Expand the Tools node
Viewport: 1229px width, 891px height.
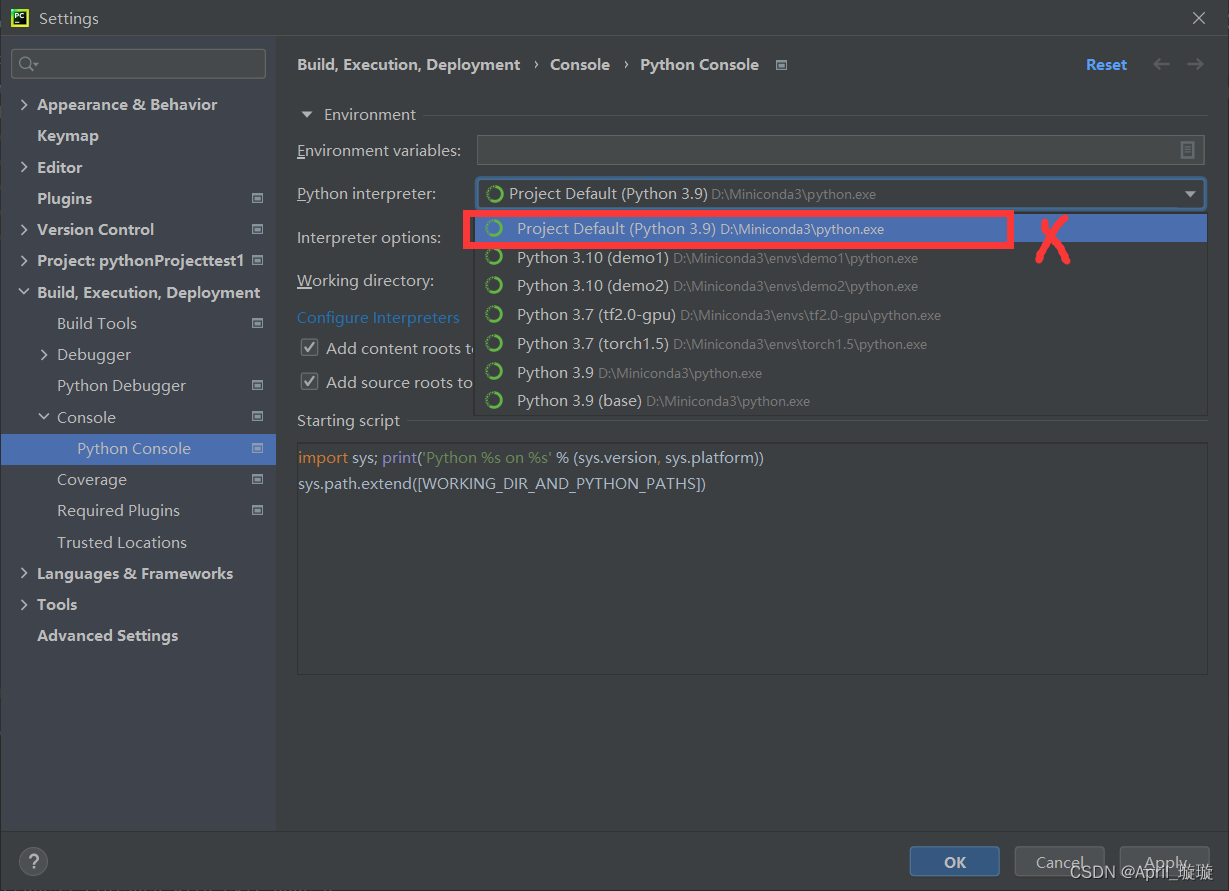coord(24,604)
